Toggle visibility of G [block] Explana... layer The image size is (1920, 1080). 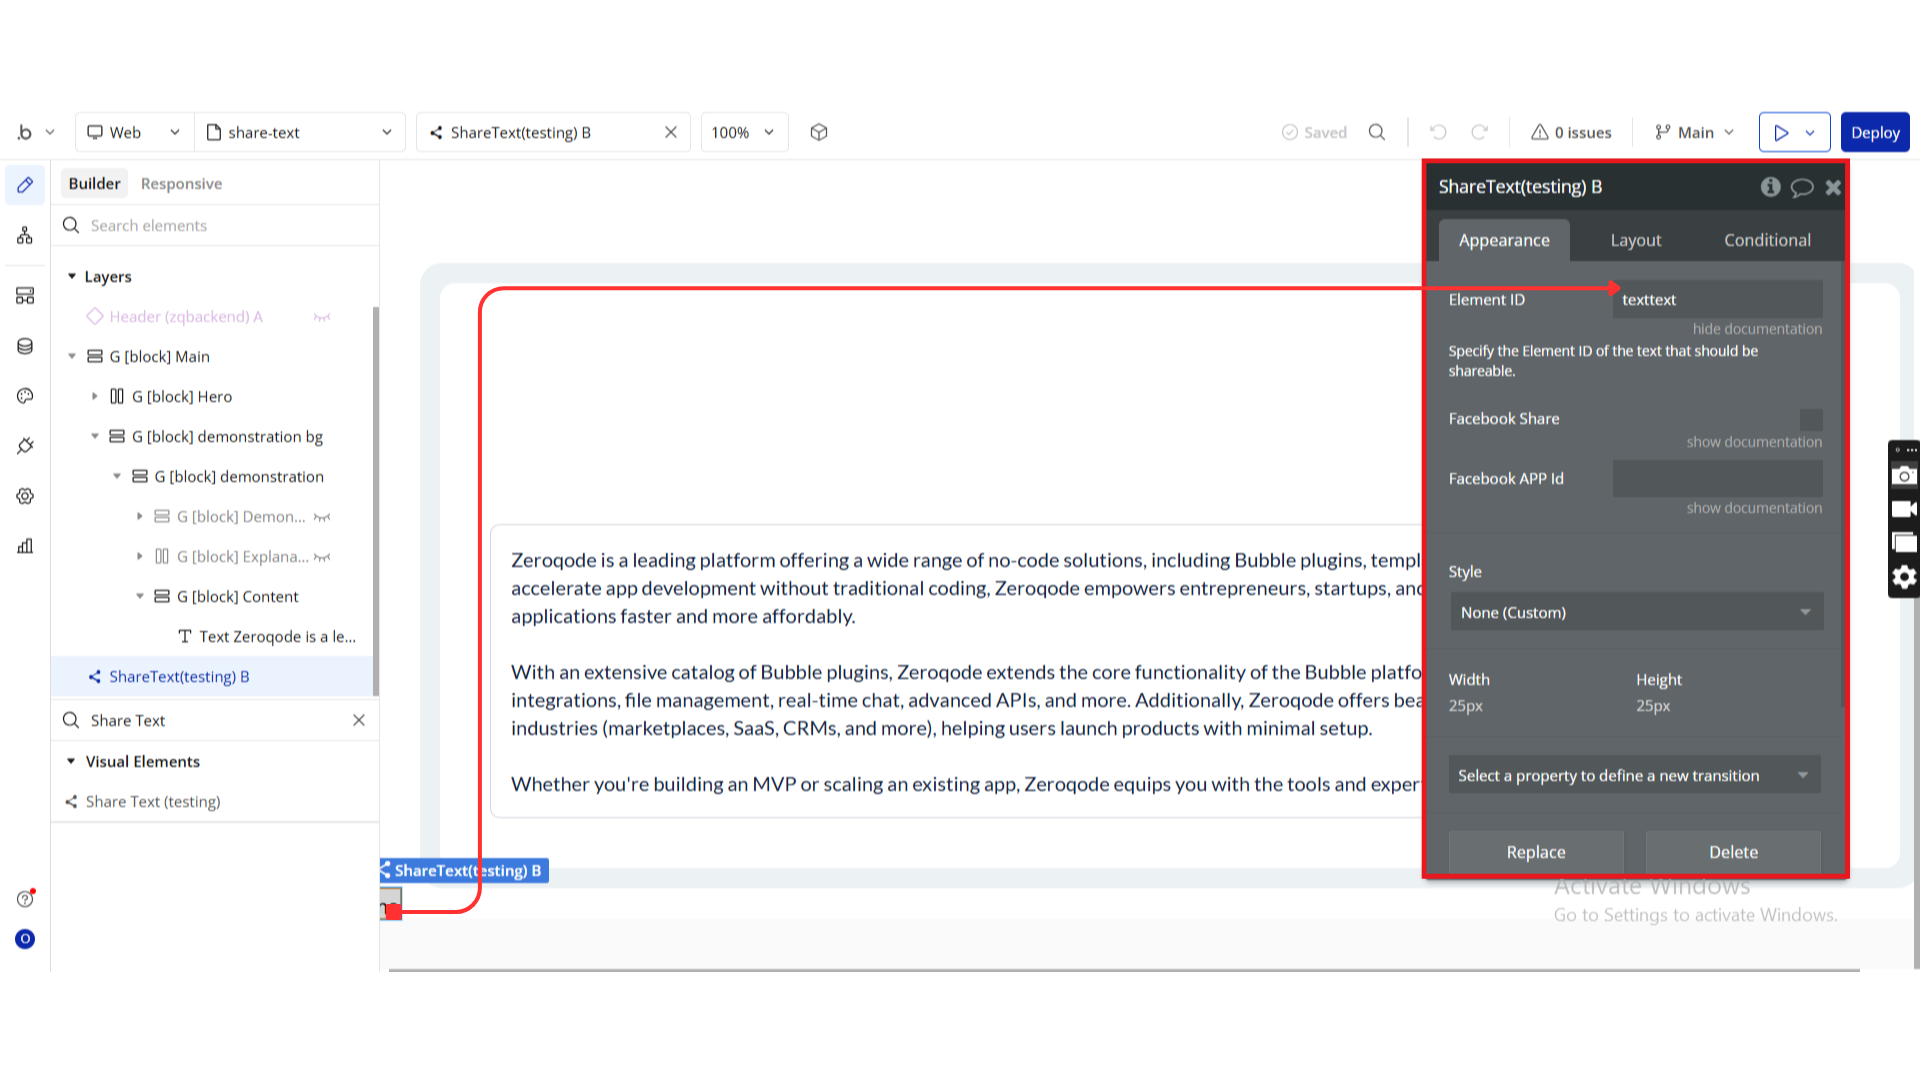point(322,557)
